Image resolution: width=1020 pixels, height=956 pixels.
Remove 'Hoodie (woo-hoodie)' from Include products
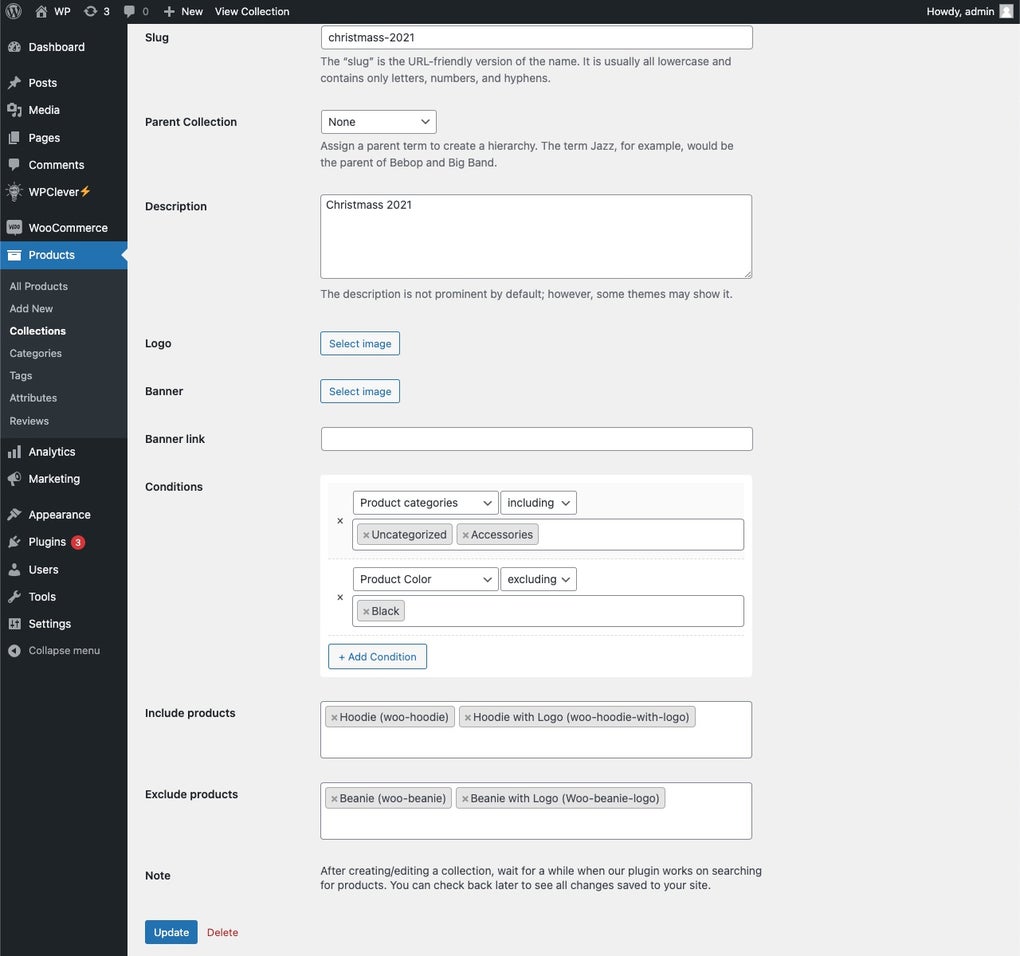click(333, 716)
